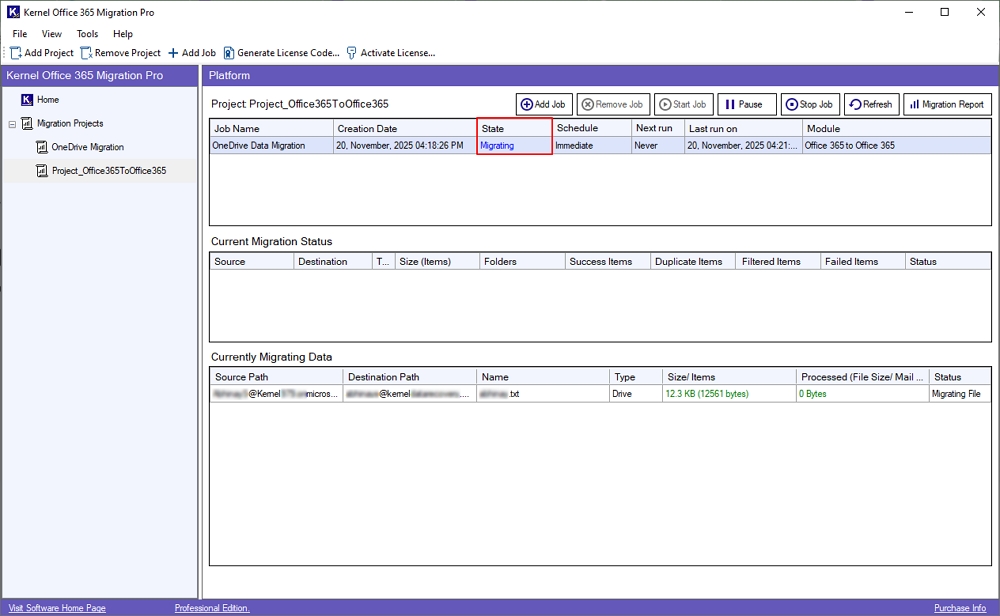
Task: Open the Tools menu
Action: tap(86, 33)
